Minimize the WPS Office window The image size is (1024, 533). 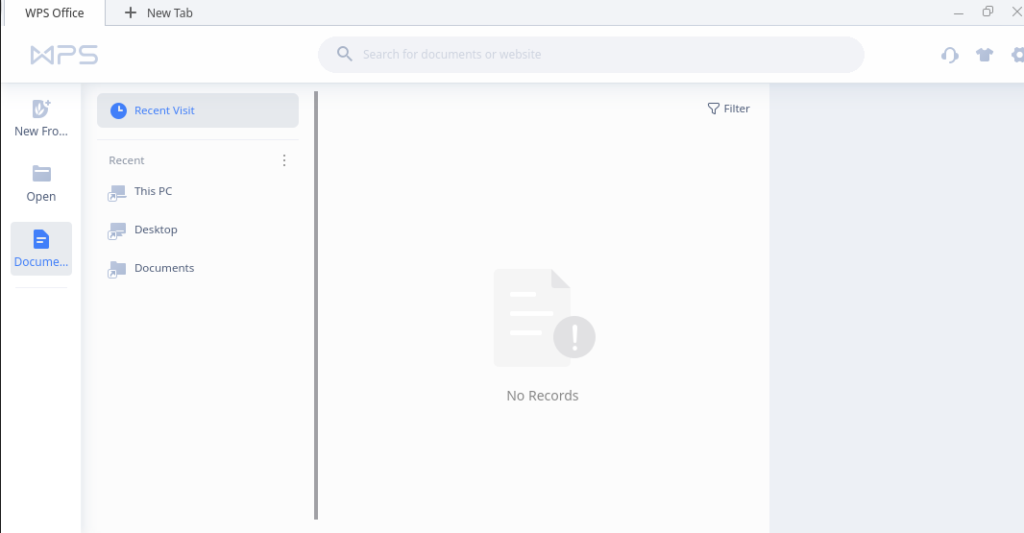[958, 12]
